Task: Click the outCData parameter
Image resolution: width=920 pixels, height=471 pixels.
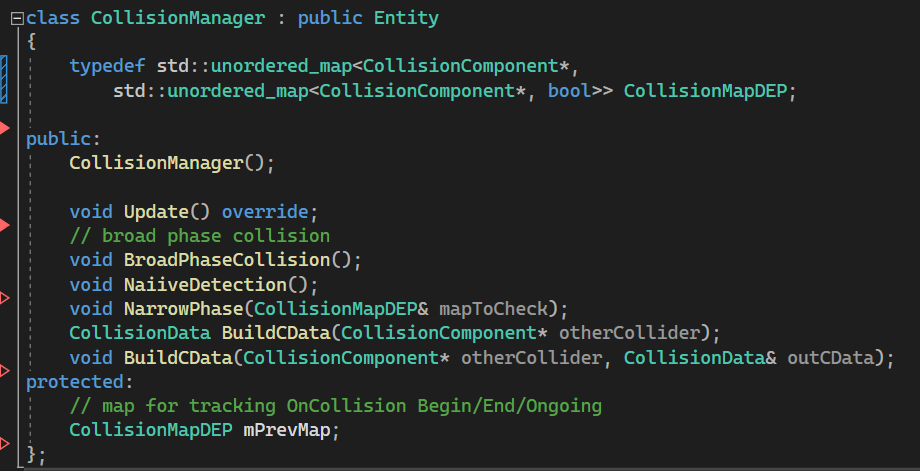Action: coord(830,357)
